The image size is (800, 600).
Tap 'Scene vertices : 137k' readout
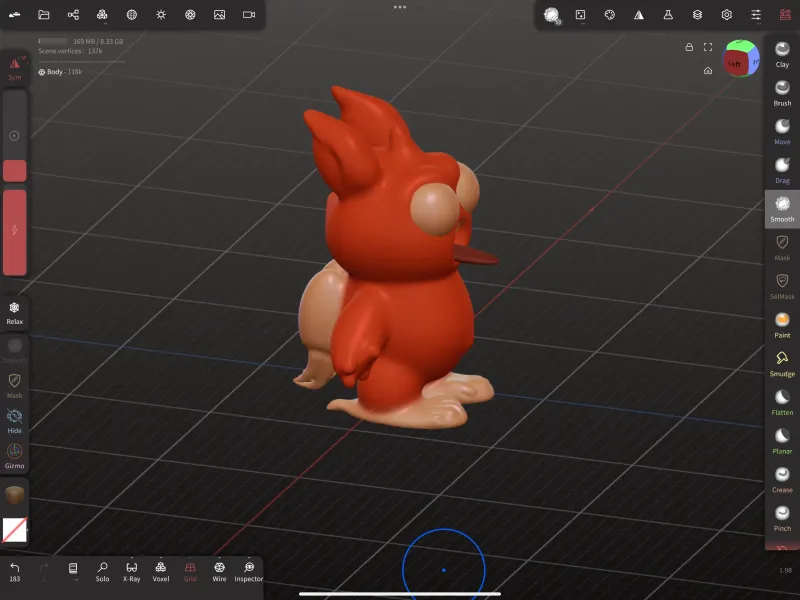pos(70,51)
